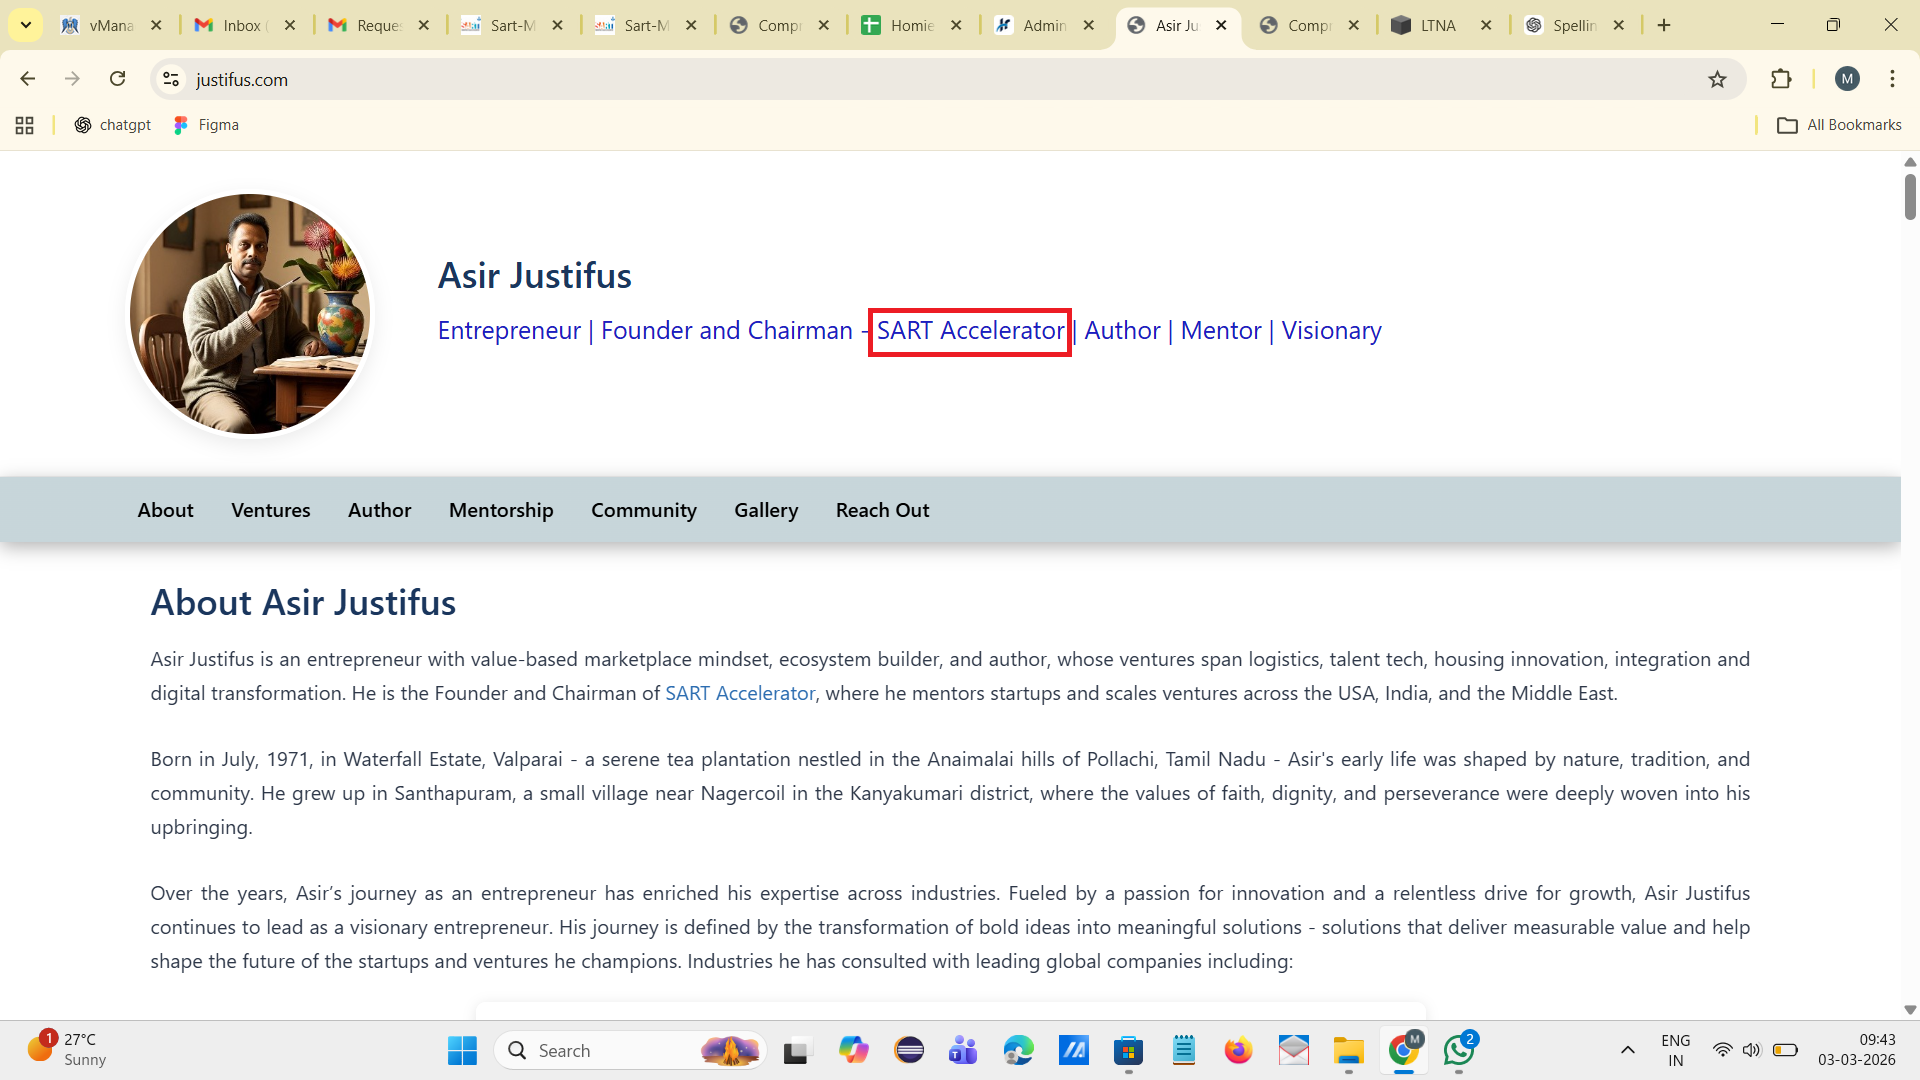Switch to the Reque Gmail tab

377,26
